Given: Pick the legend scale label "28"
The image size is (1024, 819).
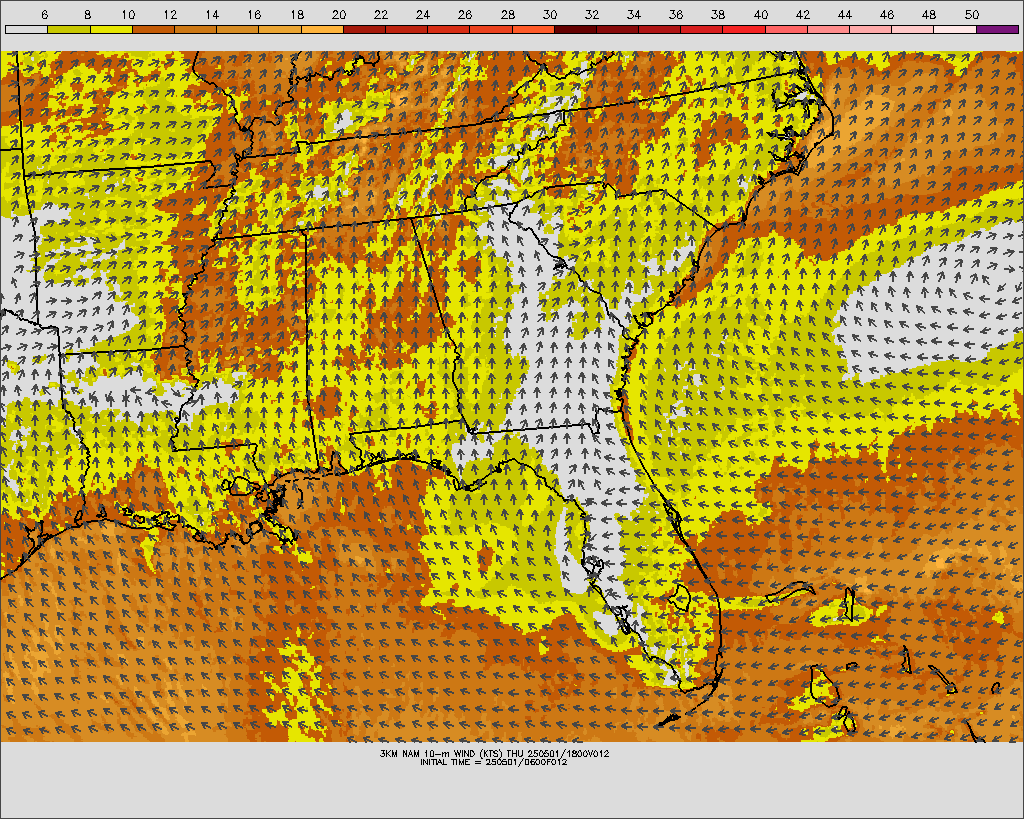Looking at the screenshot, I should click(507, 14).
